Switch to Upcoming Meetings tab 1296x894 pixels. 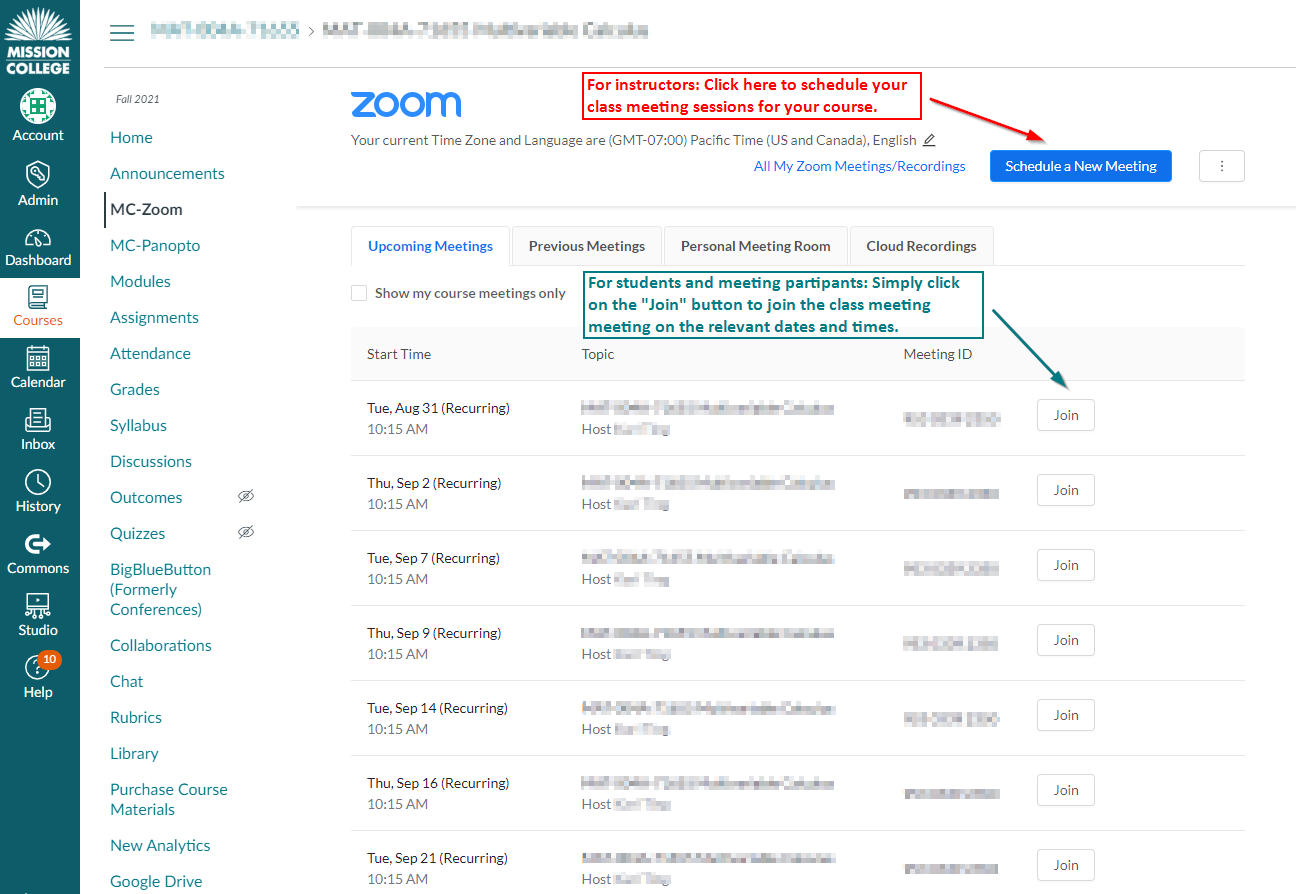[430, 246]
